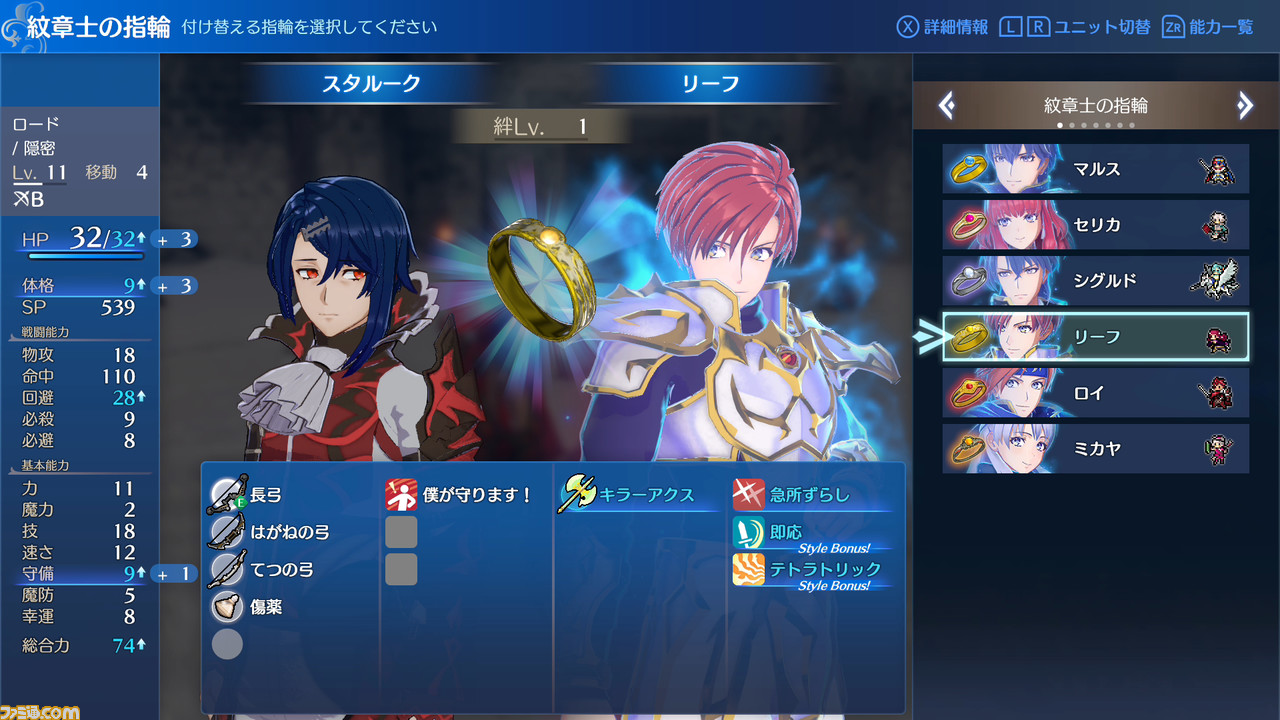1280x720 pixels.
Task: Click the X 詳細情報 button
Action: 942,27
